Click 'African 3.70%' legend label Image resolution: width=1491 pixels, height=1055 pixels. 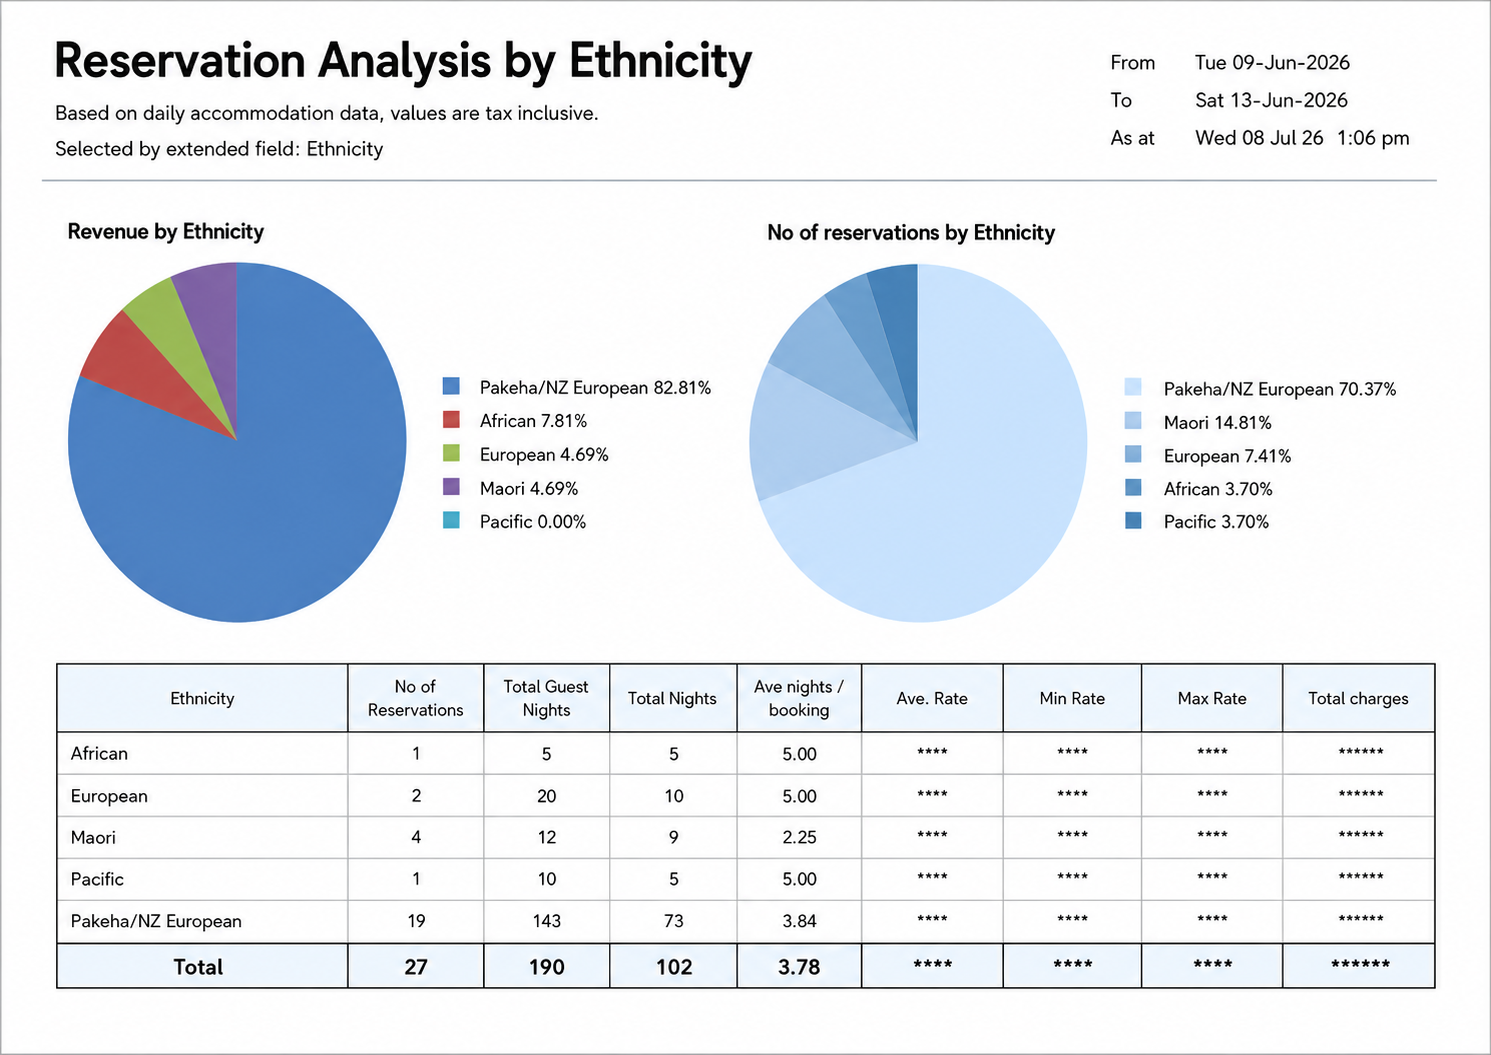click(1218, 489)
